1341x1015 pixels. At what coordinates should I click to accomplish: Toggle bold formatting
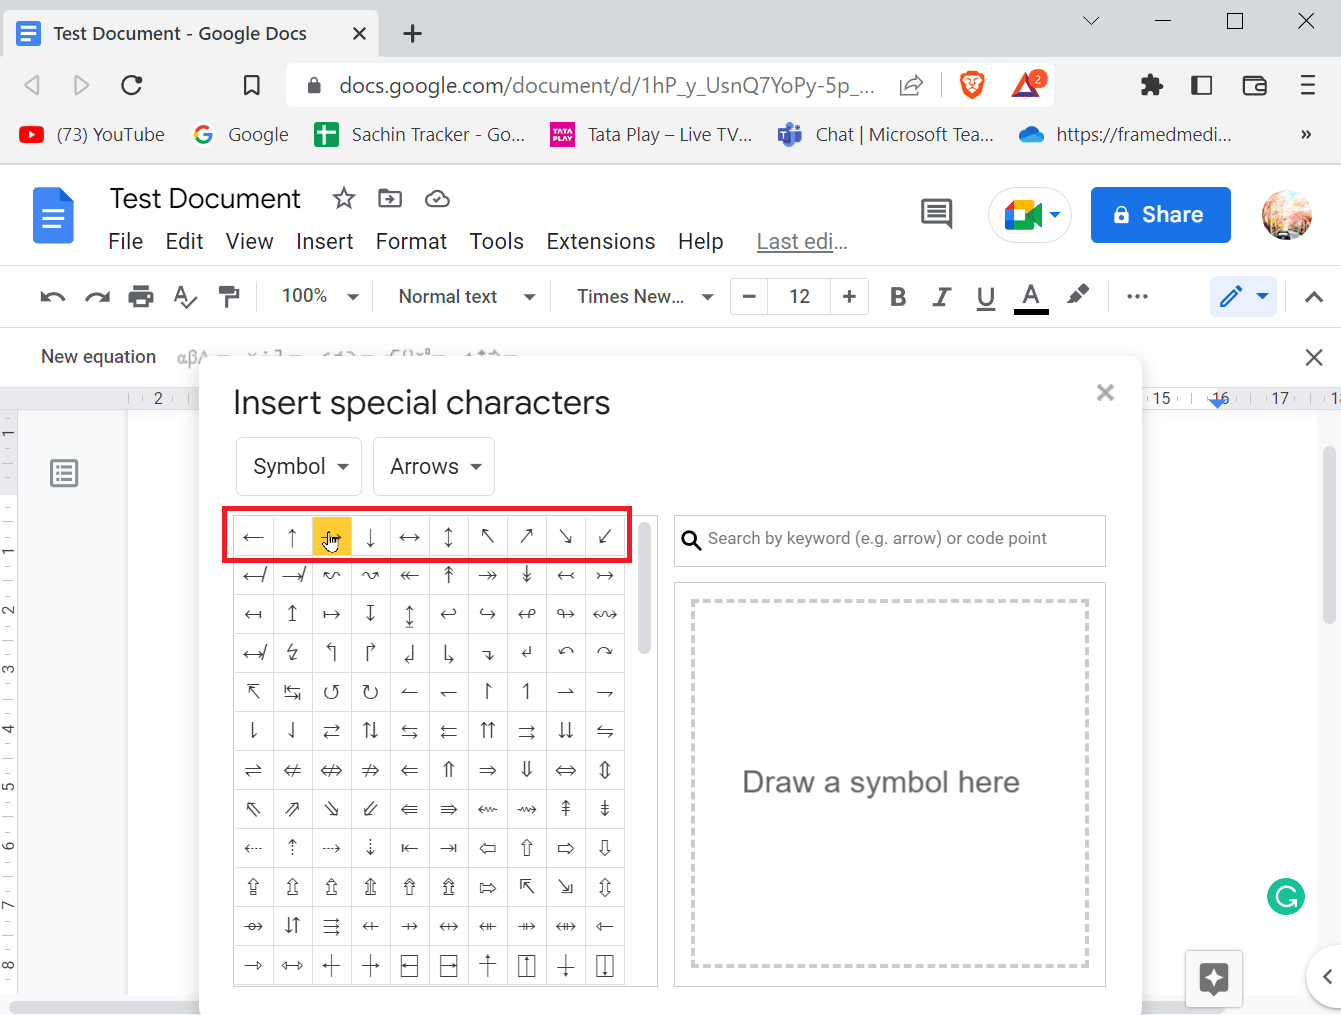click(x=898, y=296)
